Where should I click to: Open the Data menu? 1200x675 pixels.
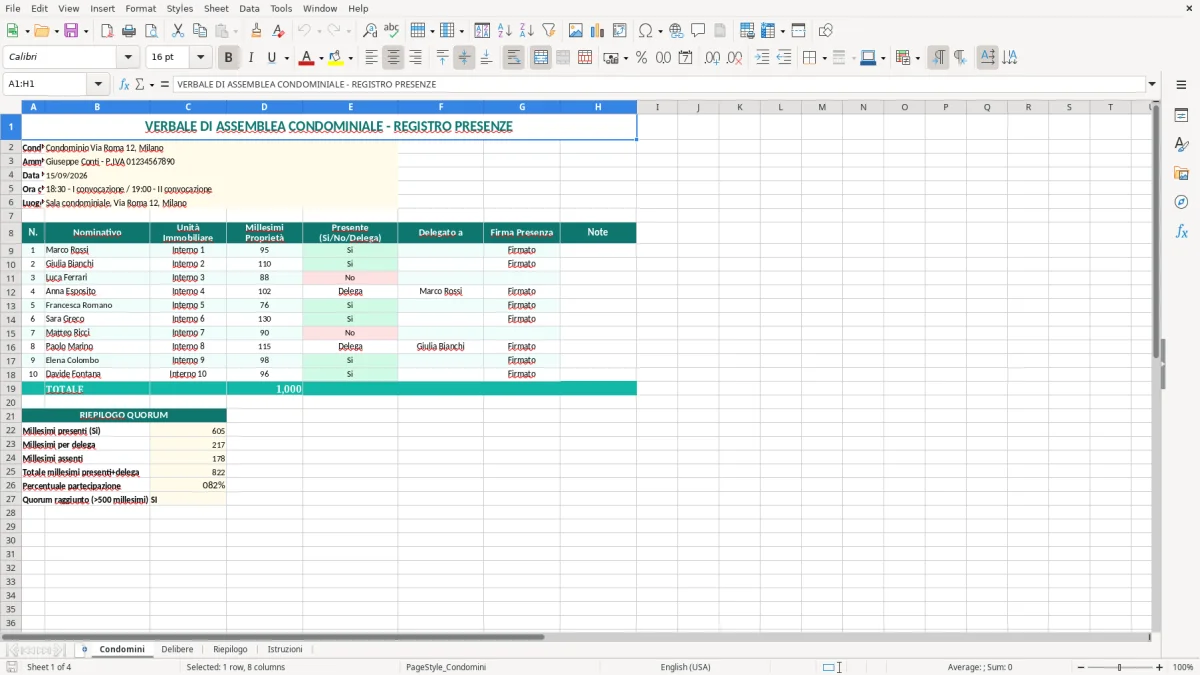(x=249, y=8)
